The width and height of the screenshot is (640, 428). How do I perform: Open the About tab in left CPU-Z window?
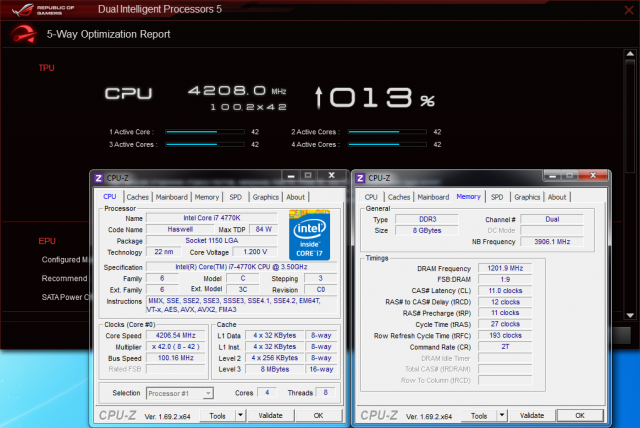coord(296,197)
